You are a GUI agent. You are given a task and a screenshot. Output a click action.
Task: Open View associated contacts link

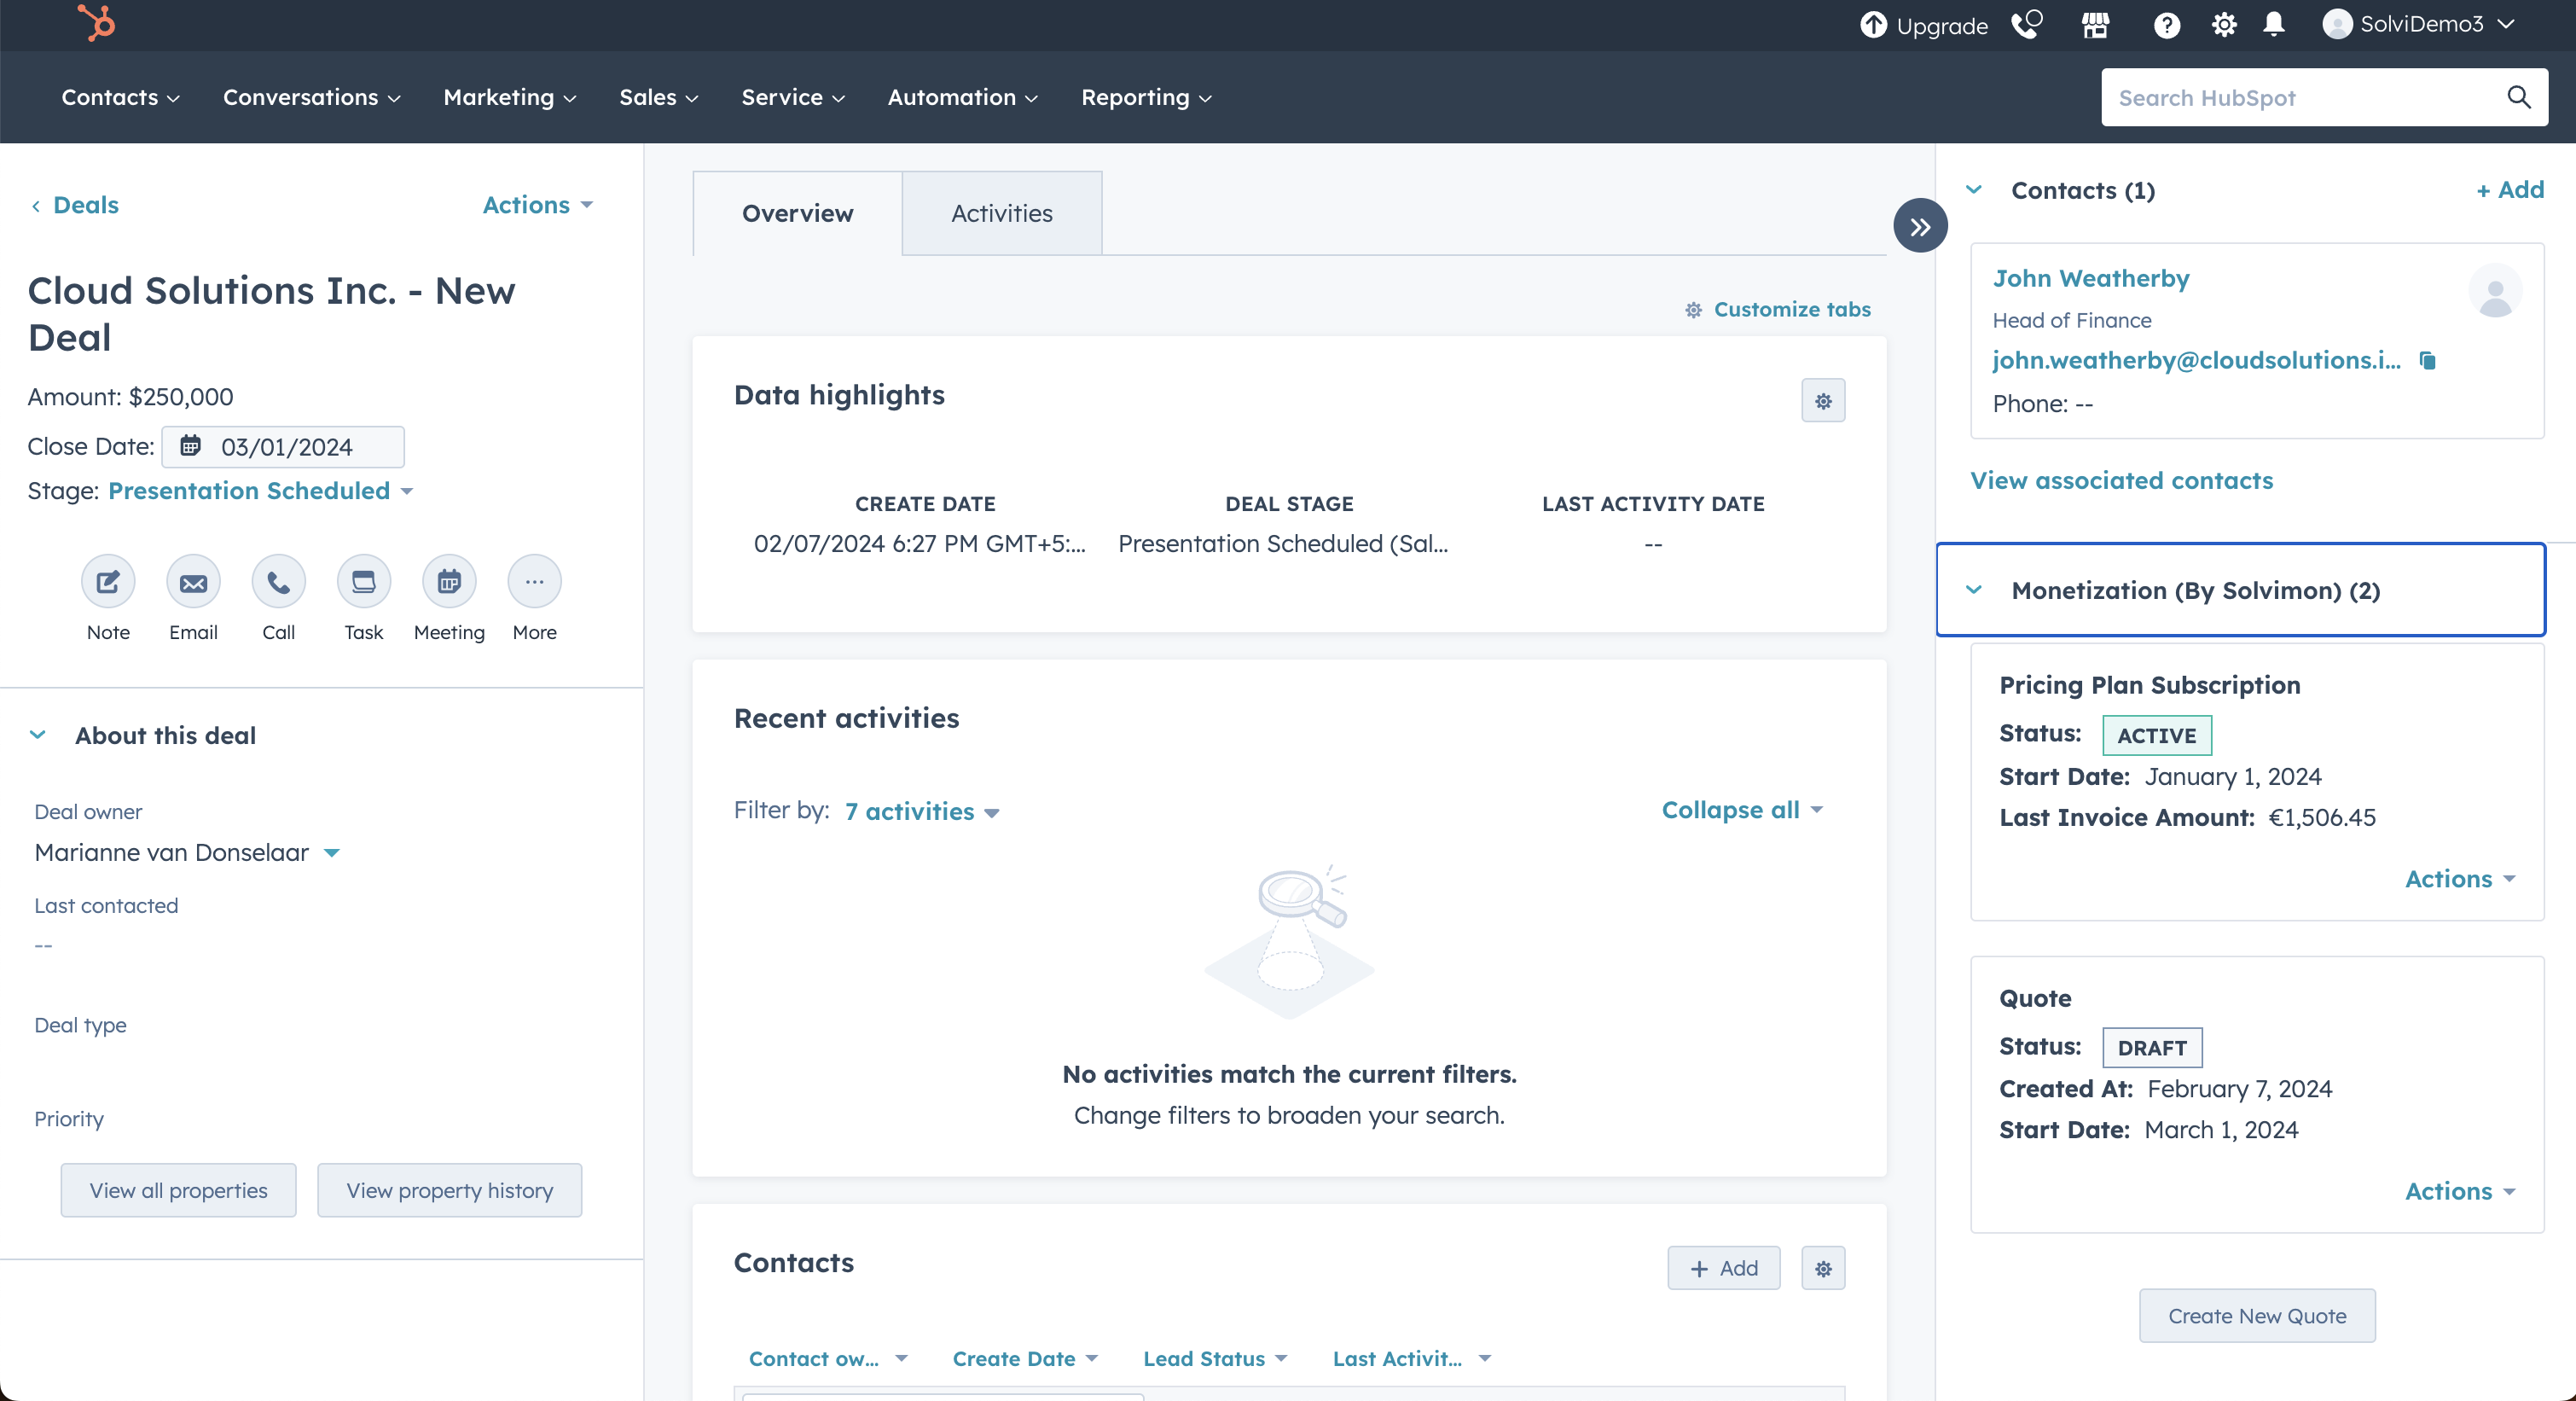(2121, 481)
